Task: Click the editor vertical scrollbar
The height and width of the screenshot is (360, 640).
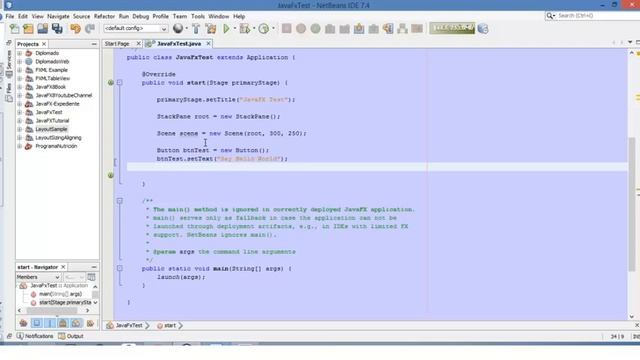Action: tap(632, 204)
